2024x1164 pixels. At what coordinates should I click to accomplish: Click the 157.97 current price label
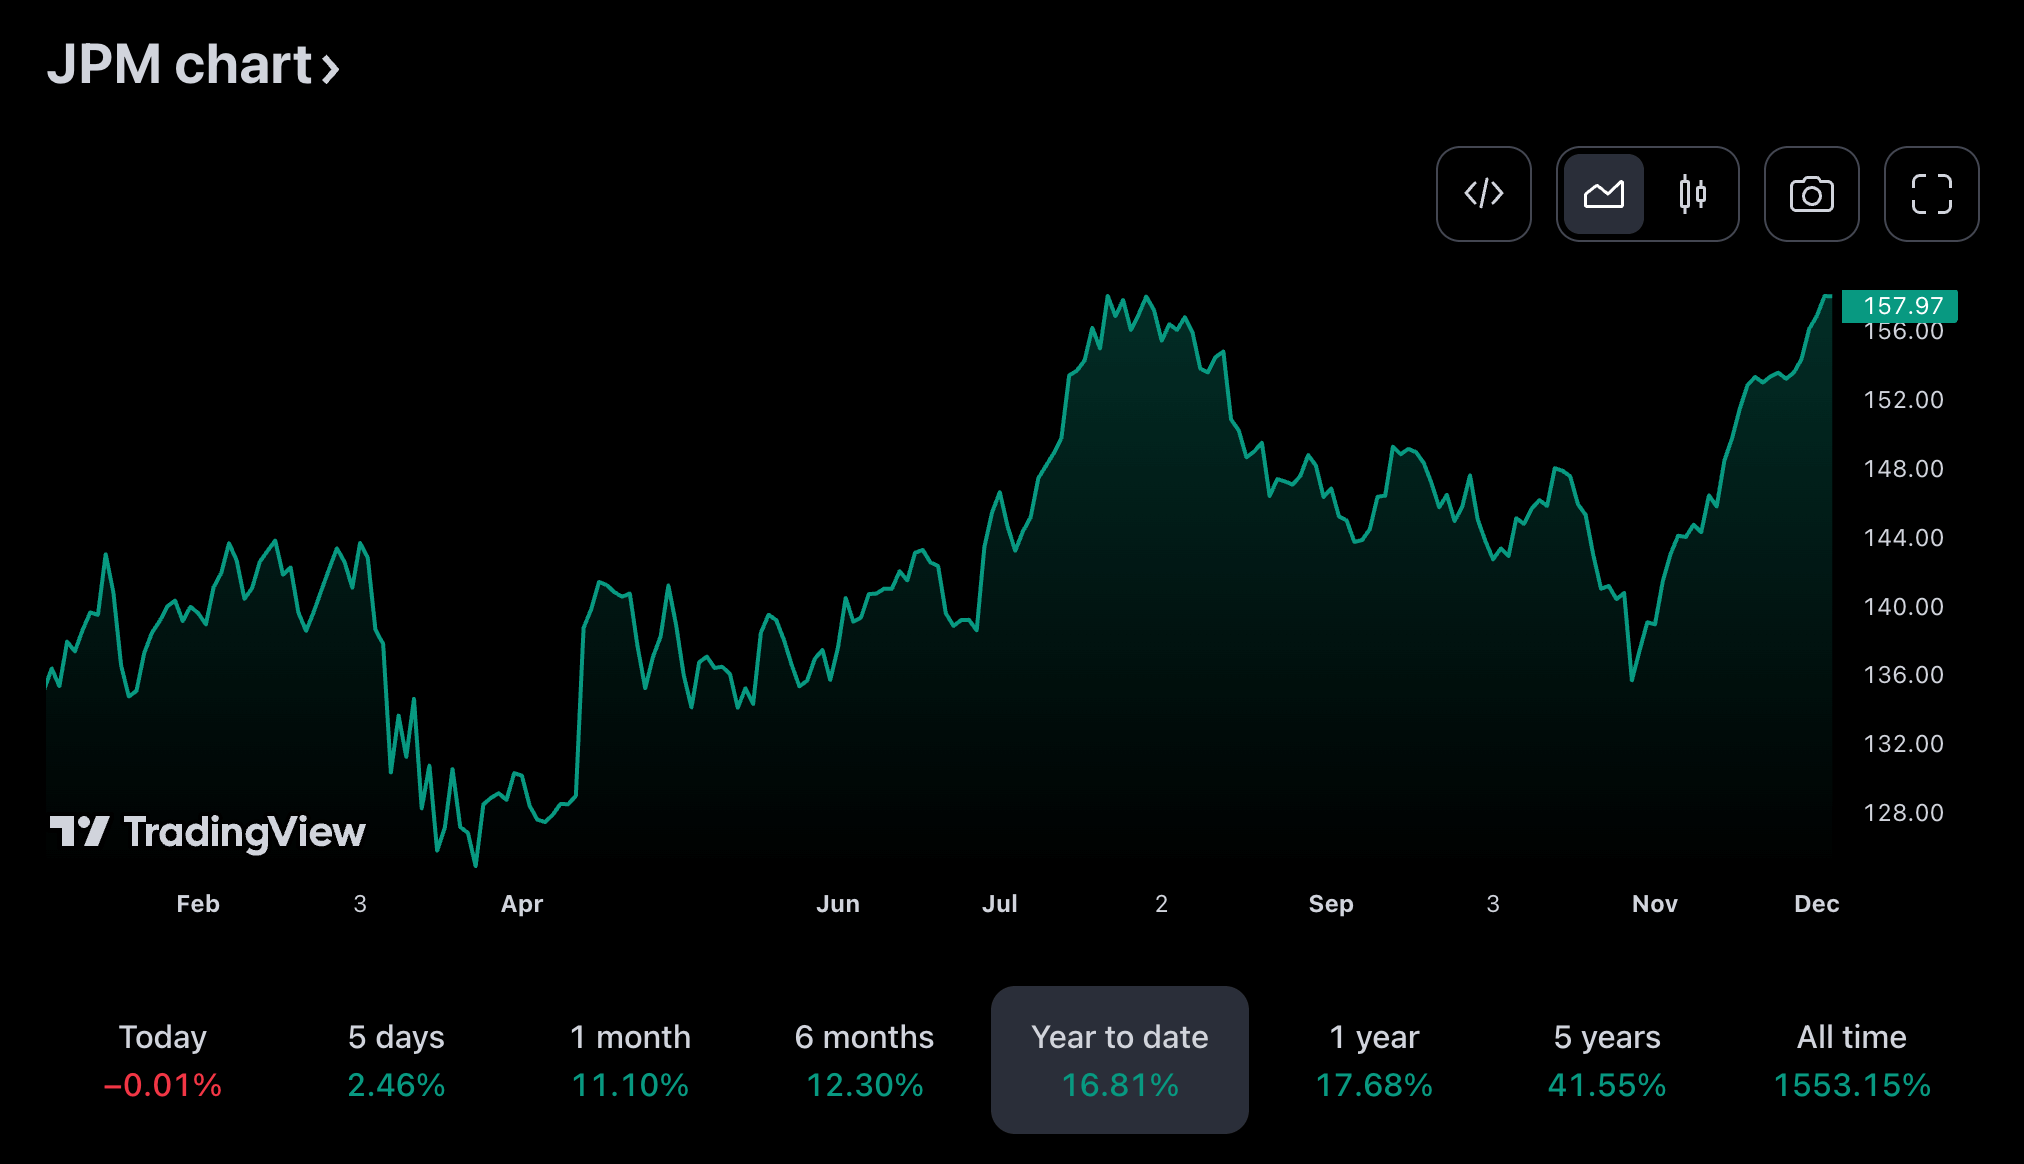1900,306
